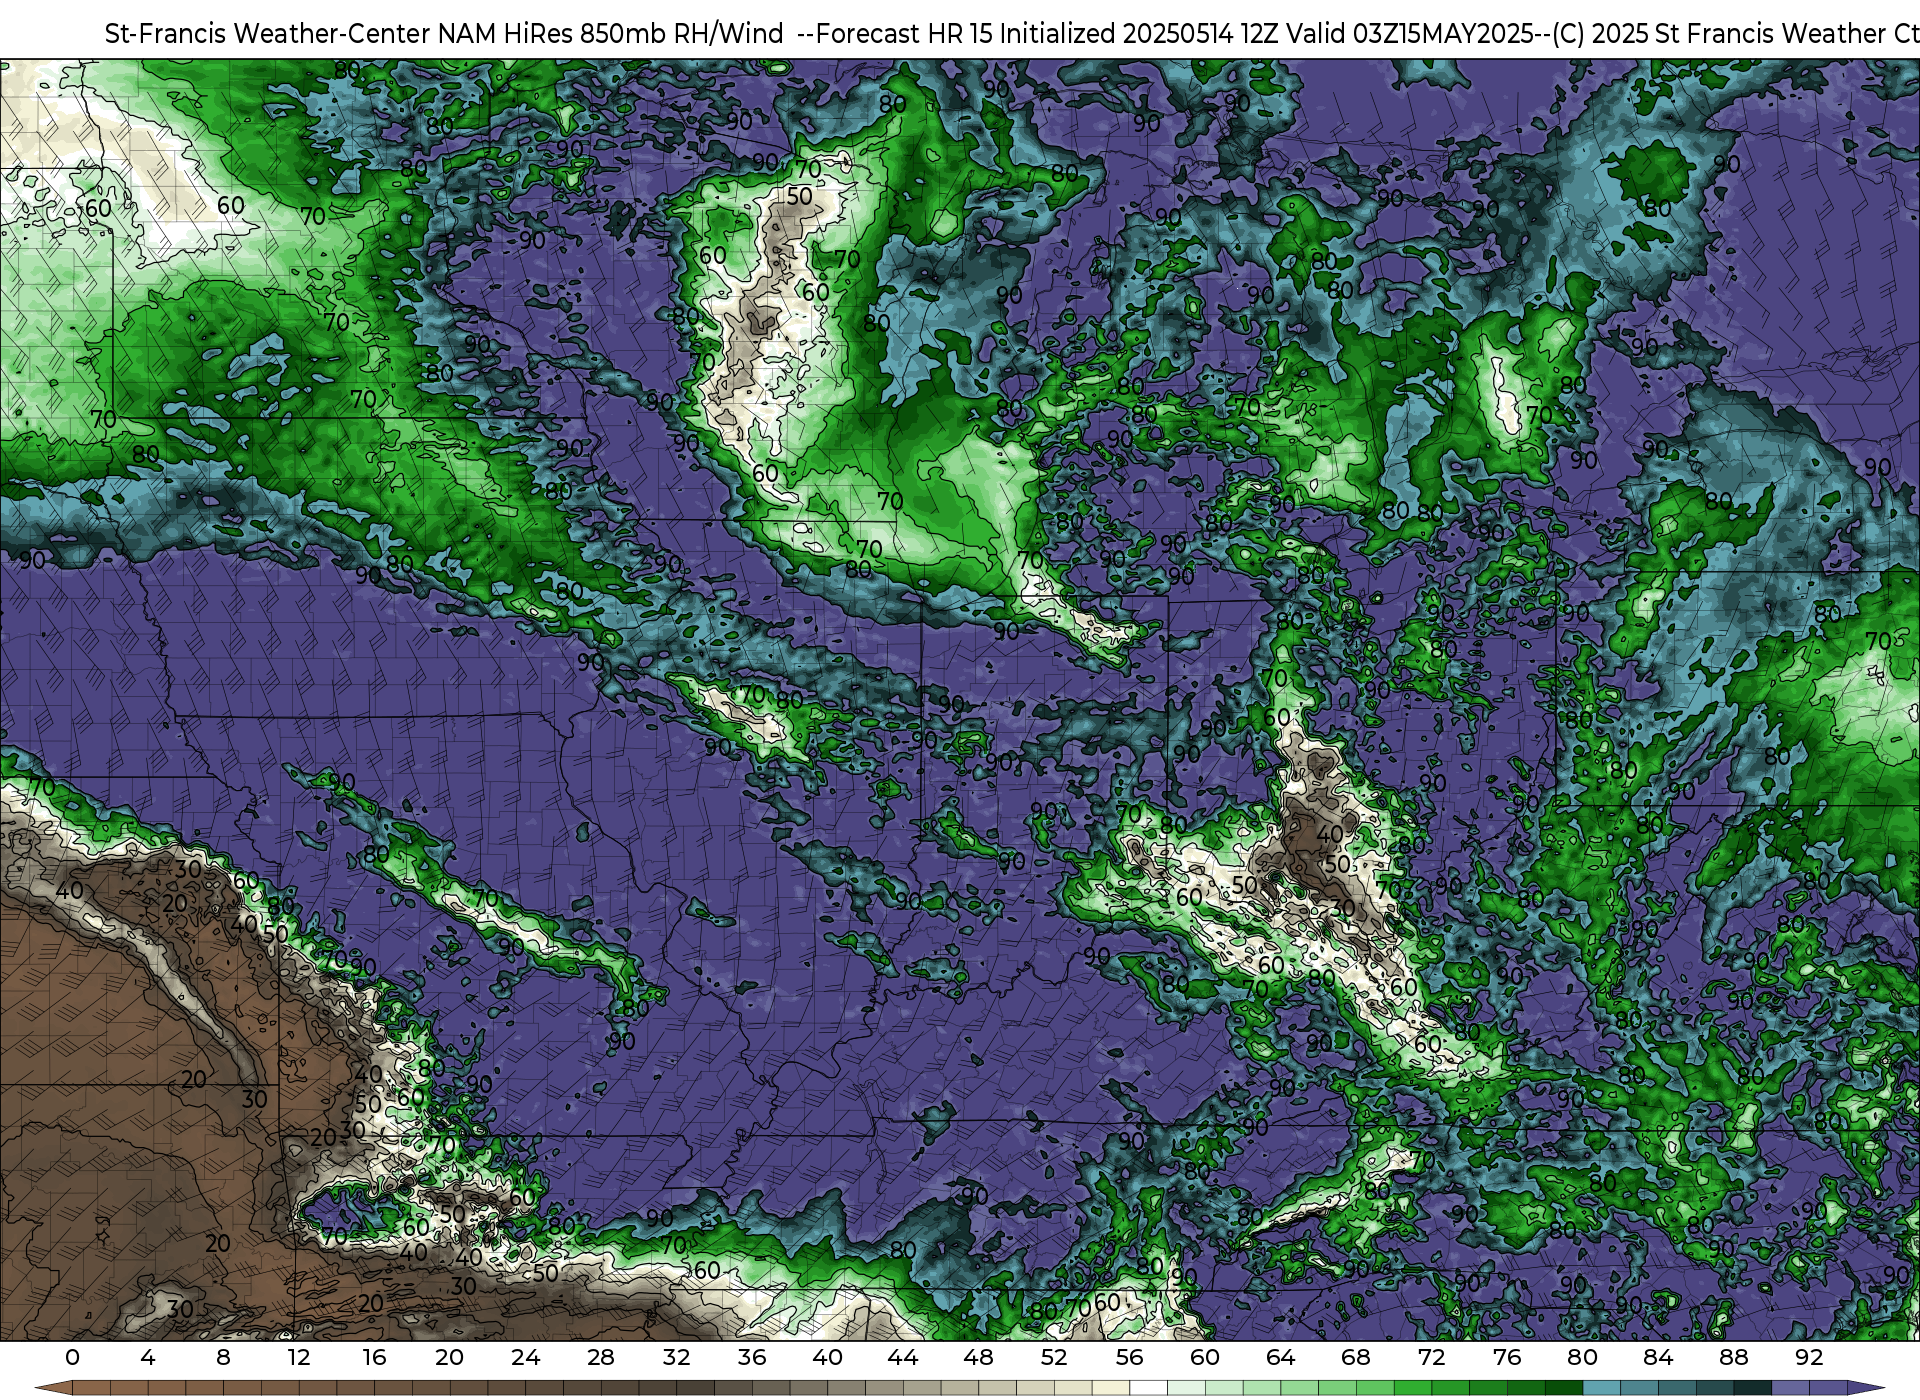Choose the "64" tick on the colorbar

click(1280, 1357)
